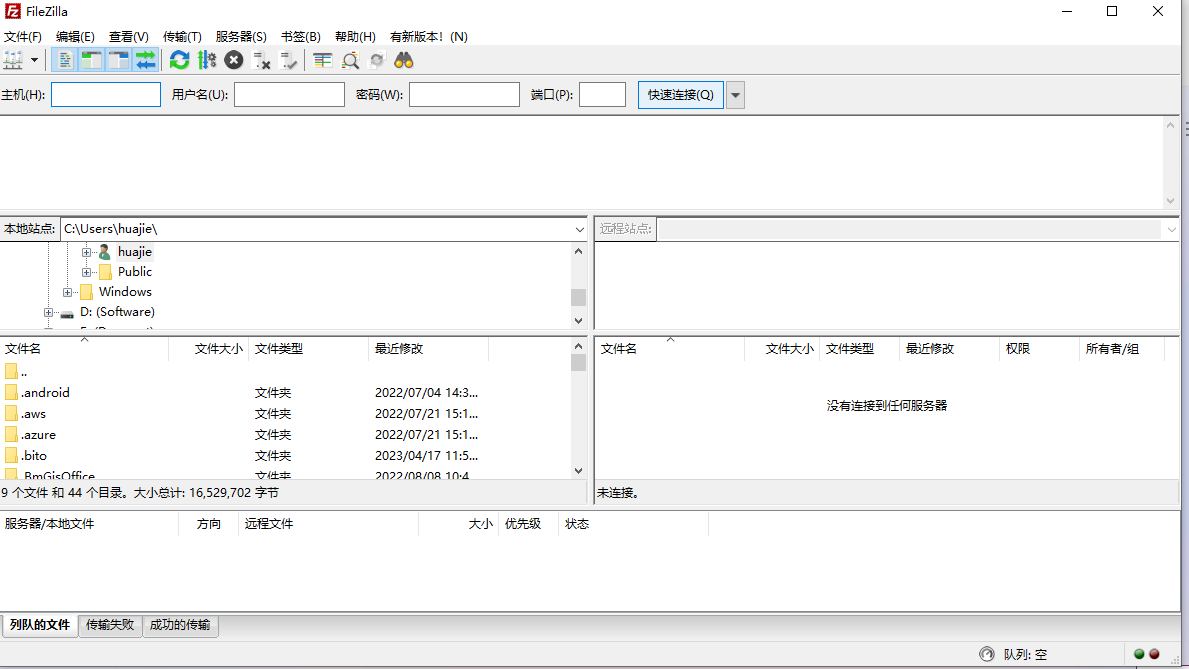The image size is (1189, 669).
Task: Click the cancel current operation icon
Action: (x=233, y=60)
